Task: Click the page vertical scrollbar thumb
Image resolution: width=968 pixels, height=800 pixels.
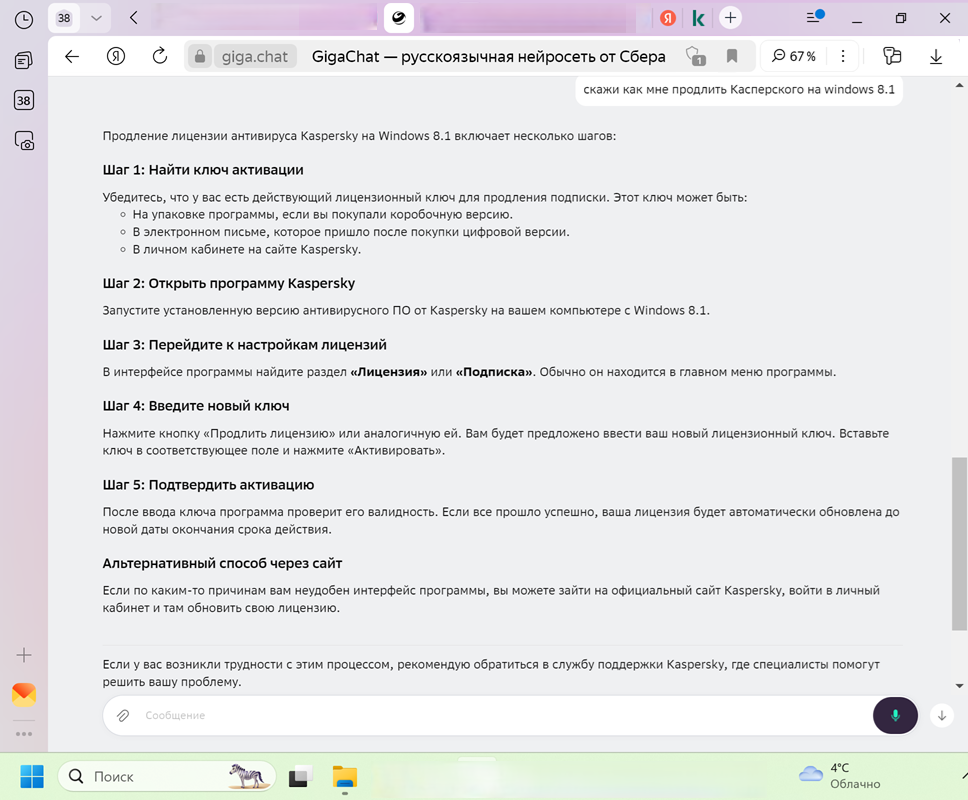Action: (x=959, y=543)
